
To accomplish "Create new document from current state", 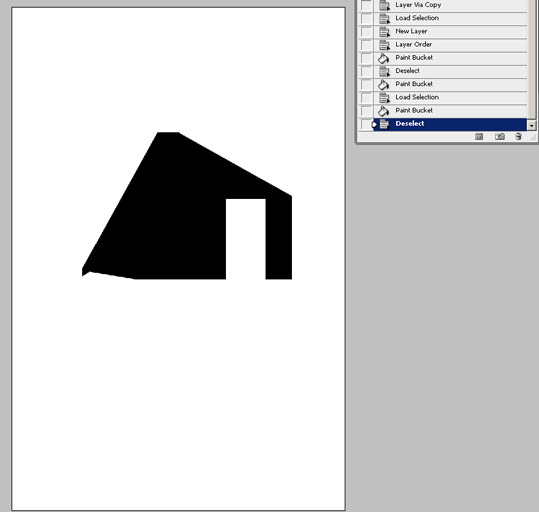I will tap(479, 137).
